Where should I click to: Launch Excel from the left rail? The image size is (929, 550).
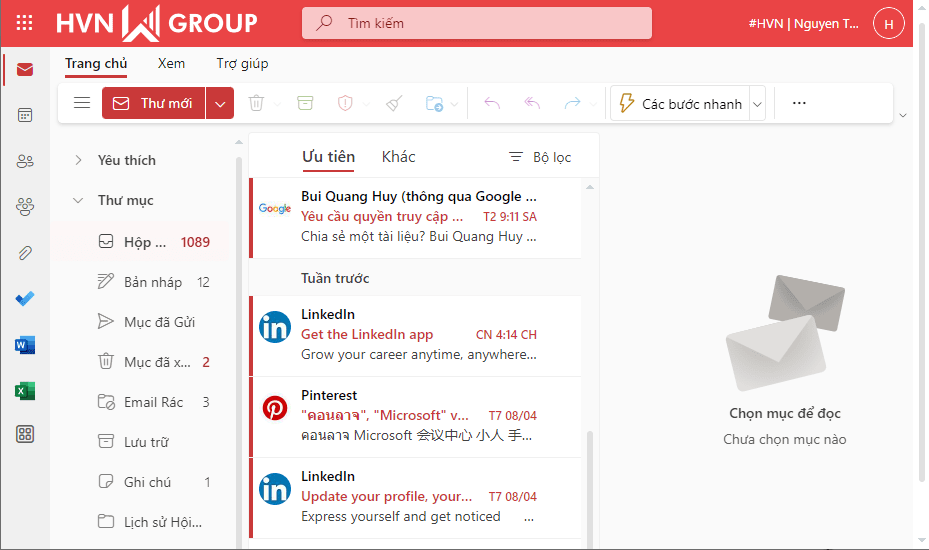(25, 391)
